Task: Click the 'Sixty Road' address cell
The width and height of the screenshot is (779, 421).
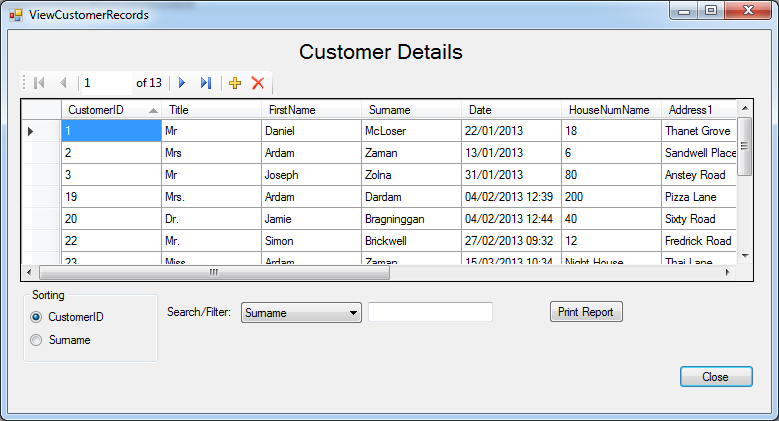Action: (699, 219)
